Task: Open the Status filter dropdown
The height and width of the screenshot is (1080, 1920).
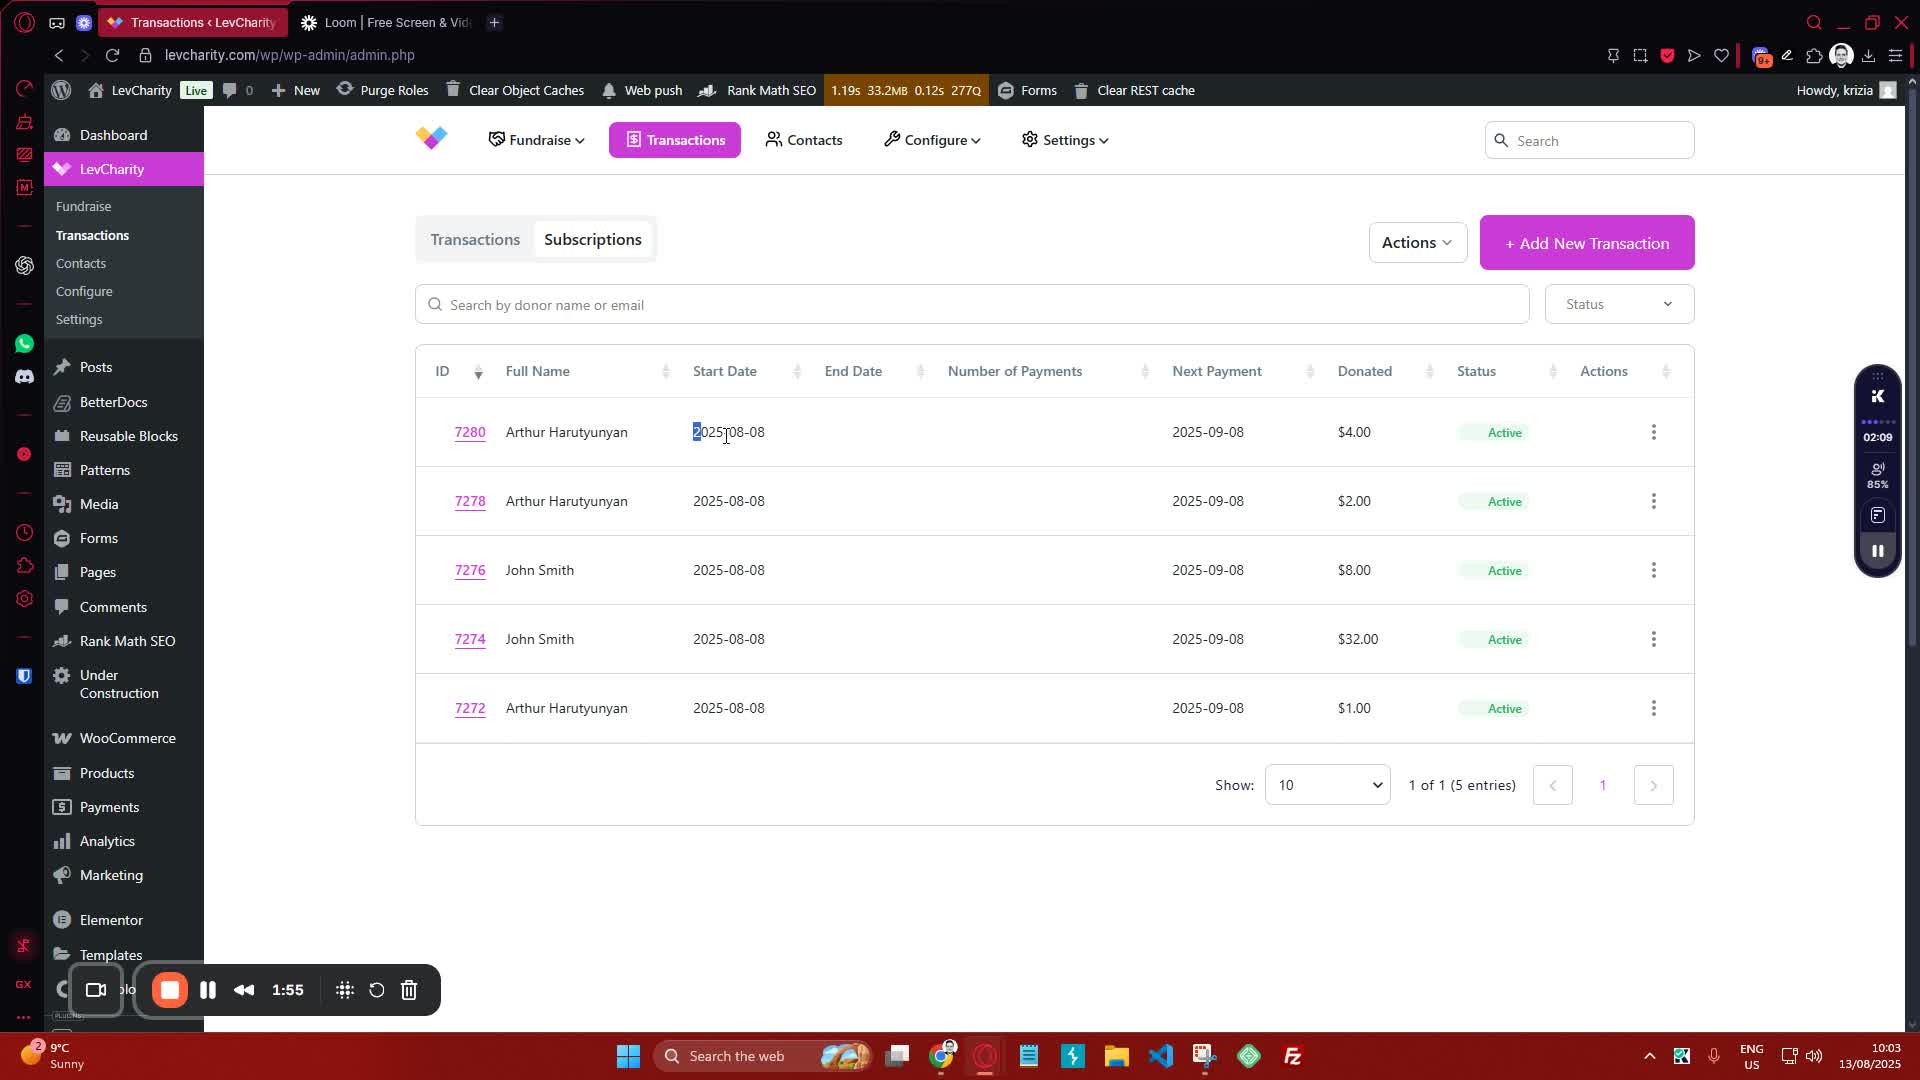Action: tap(1619, 304)
